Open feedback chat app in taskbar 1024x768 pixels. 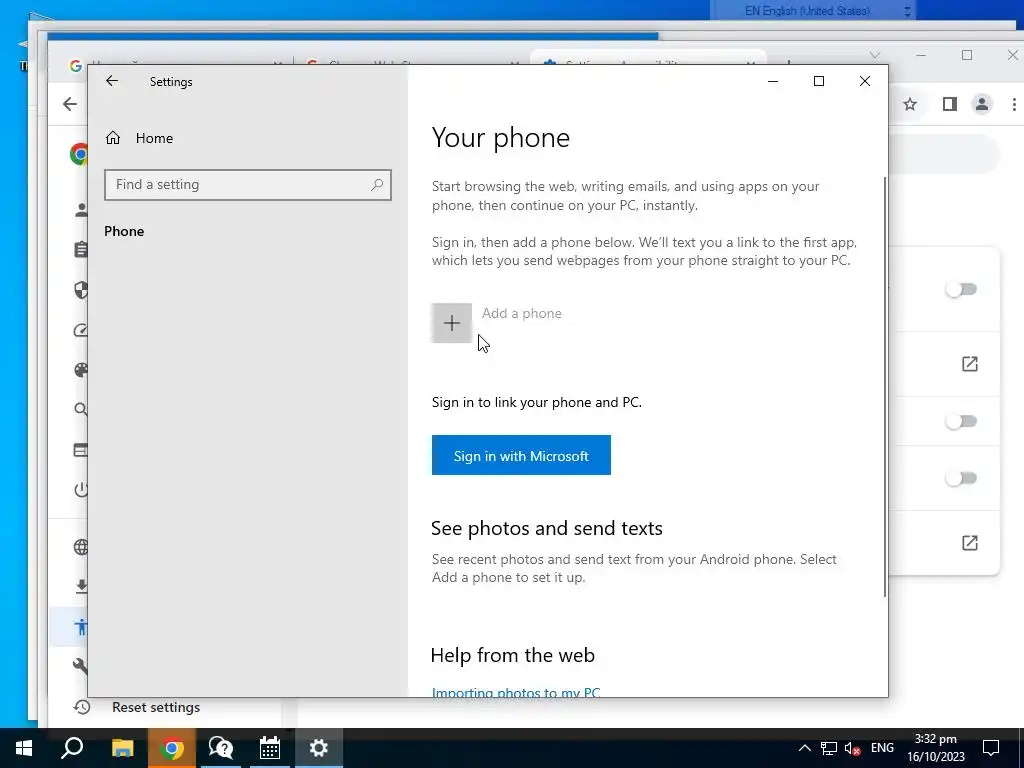click(221, 748)
